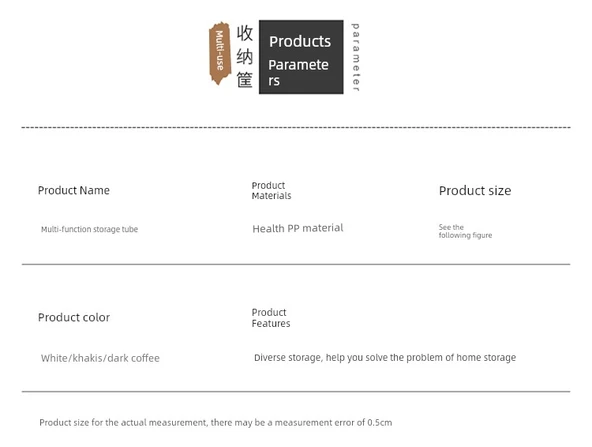Image resolution: width=592 pixels, height=447 pixels.
Task: Click the dark Products Parameters box
Action: (x=301, y=57)
